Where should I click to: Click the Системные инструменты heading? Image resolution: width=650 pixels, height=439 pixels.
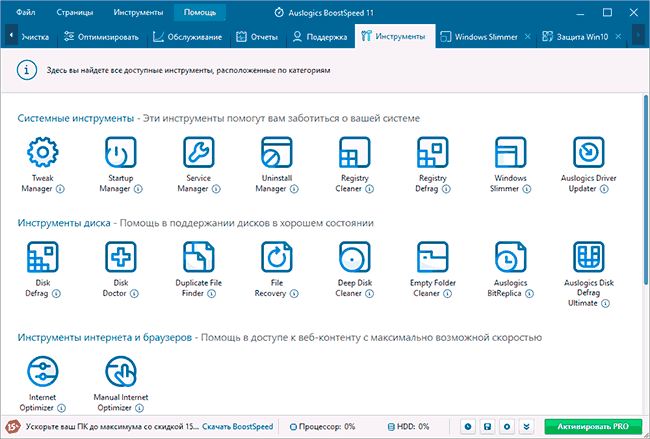pos(75,119)
